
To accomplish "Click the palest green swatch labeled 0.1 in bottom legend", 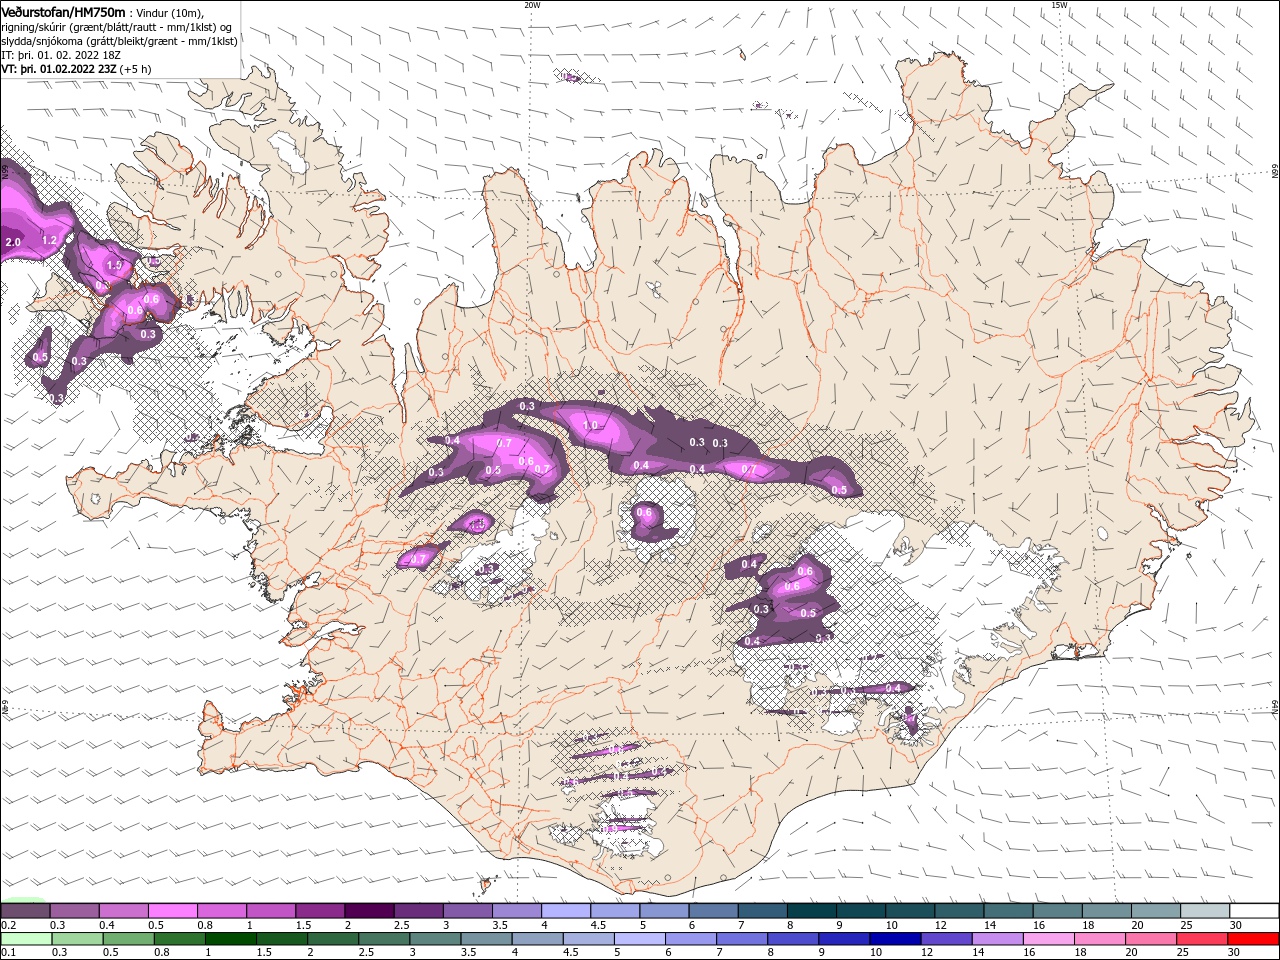I will [25, 939].
